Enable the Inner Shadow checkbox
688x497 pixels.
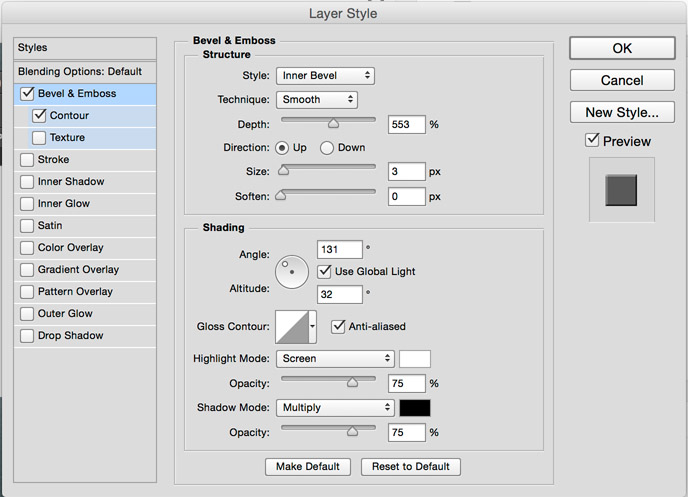tap(27, 182)
